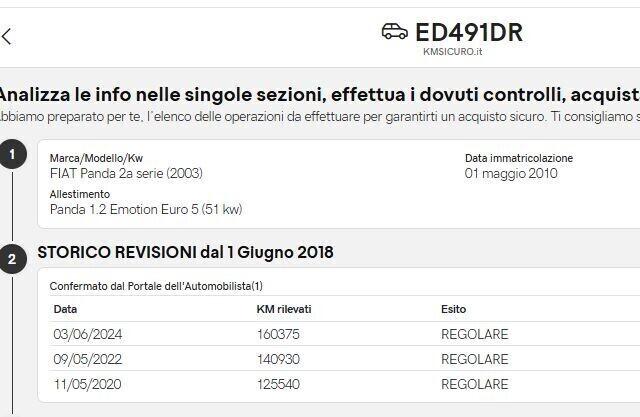Click the 125540 km reading
This screenshot has width=640, height=417.
[278, 384]
